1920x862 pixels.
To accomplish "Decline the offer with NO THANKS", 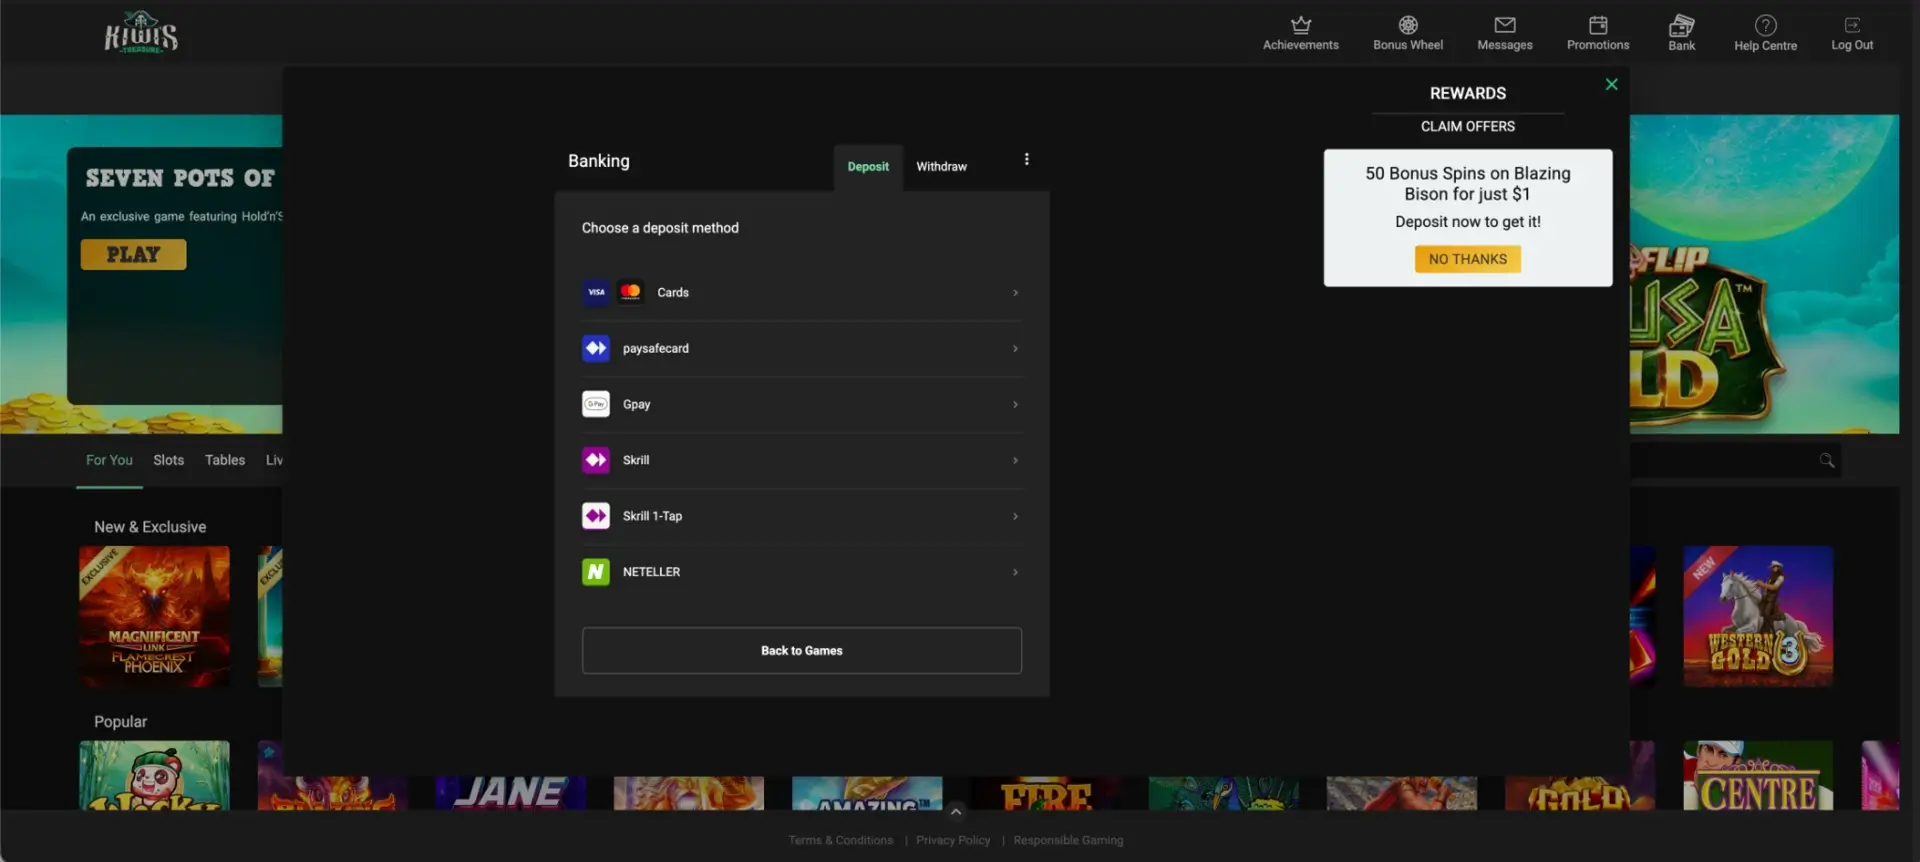I will pyautogui.click(x=1467, y=259).
